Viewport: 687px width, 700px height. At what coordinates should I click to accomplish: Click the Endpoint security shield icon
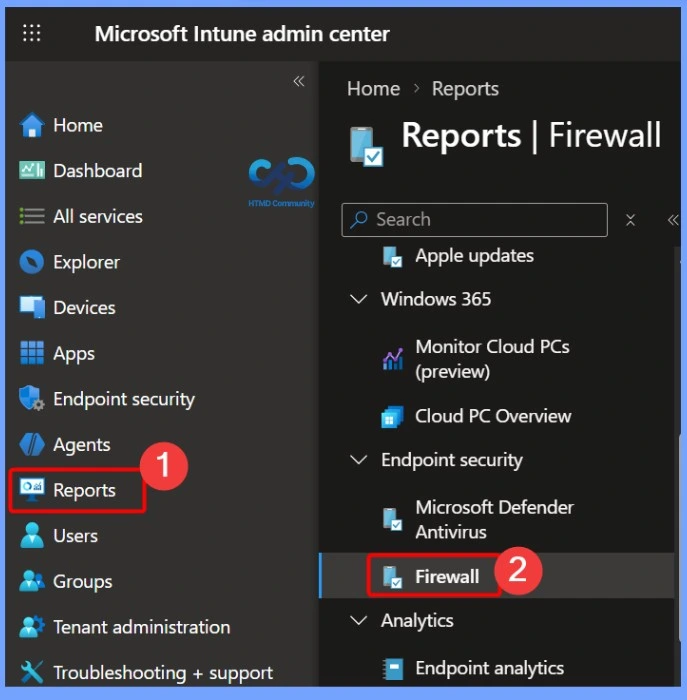[x=32, y=398]
